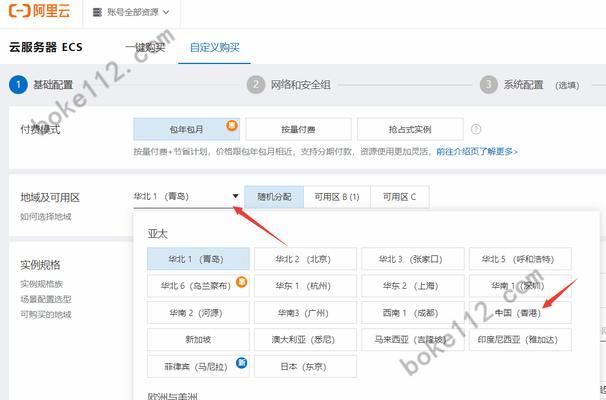Choose 包年包月 billing mode
The width and height of the screenshot is (606, 400).
coord(186,129)
